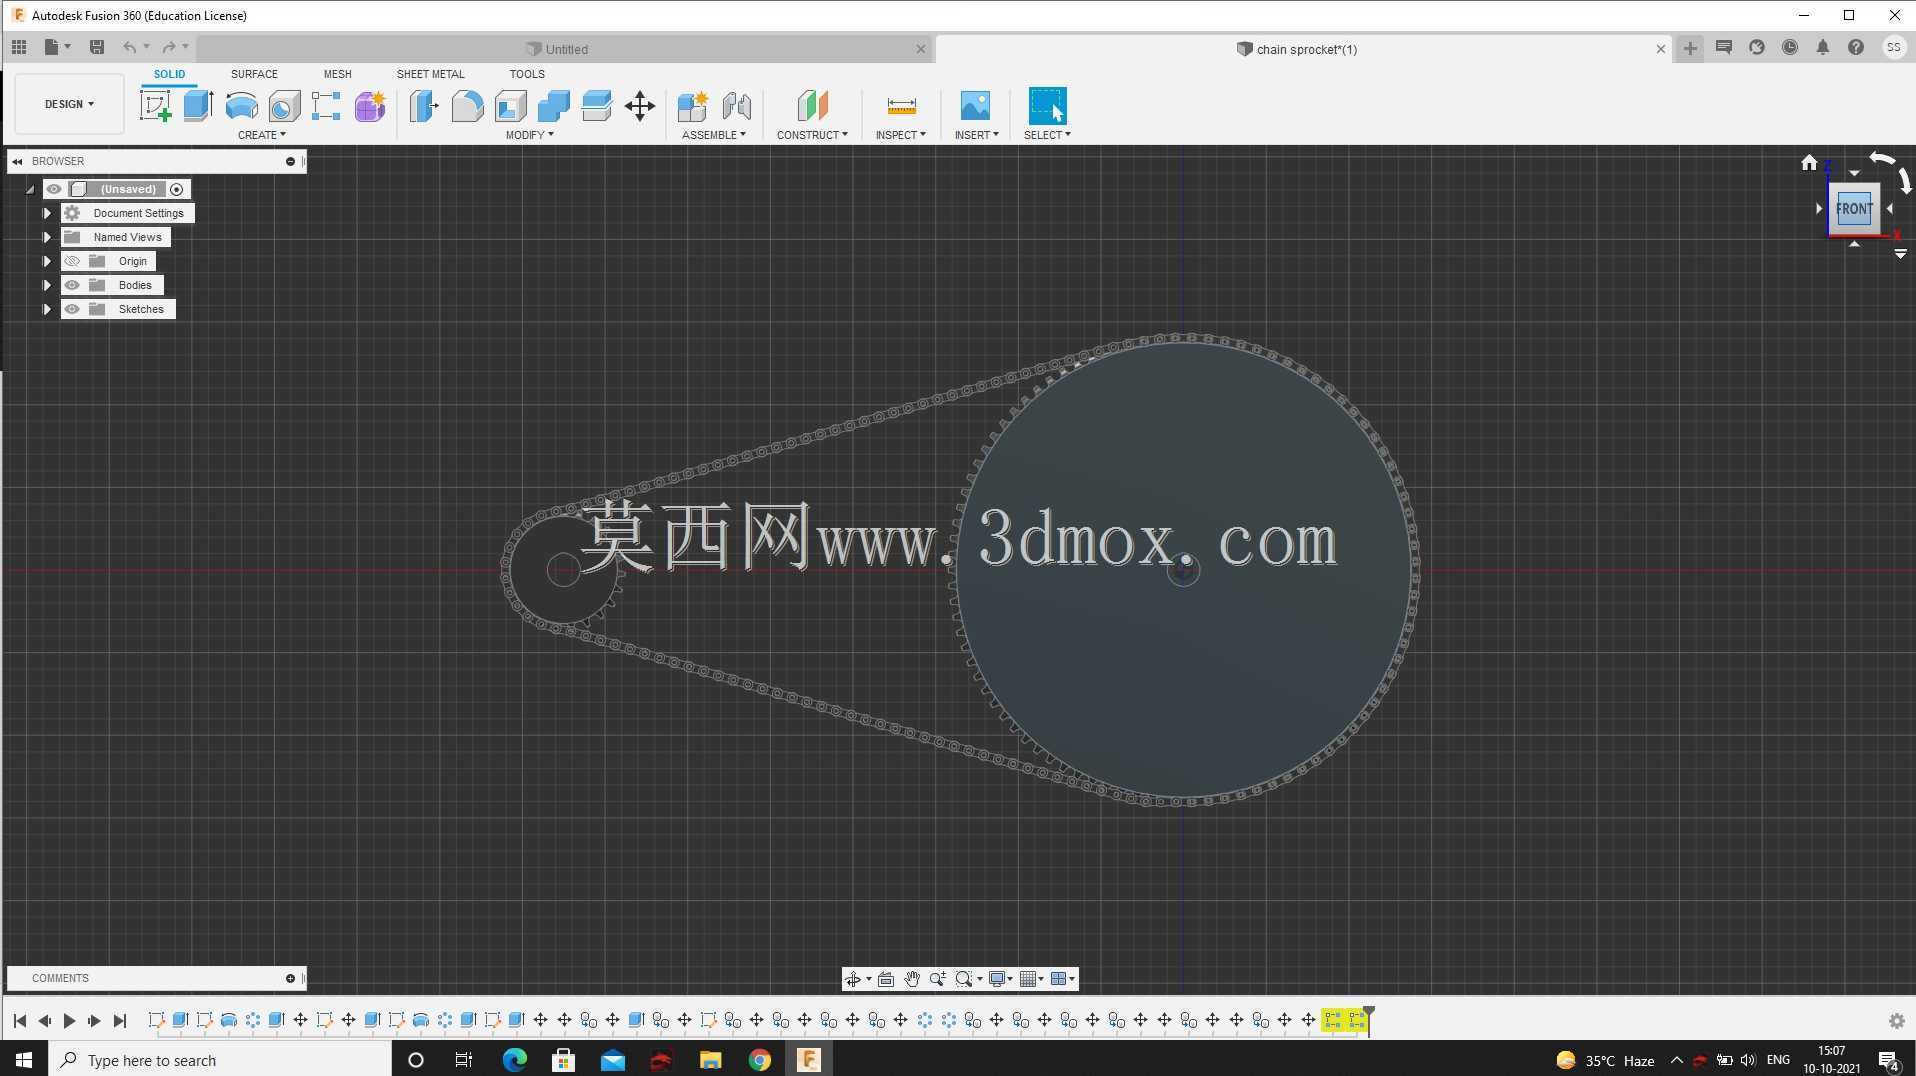Select the Offset Plane construct tool
This screenshot has height=1076, width=1916.
coord(812,106)
